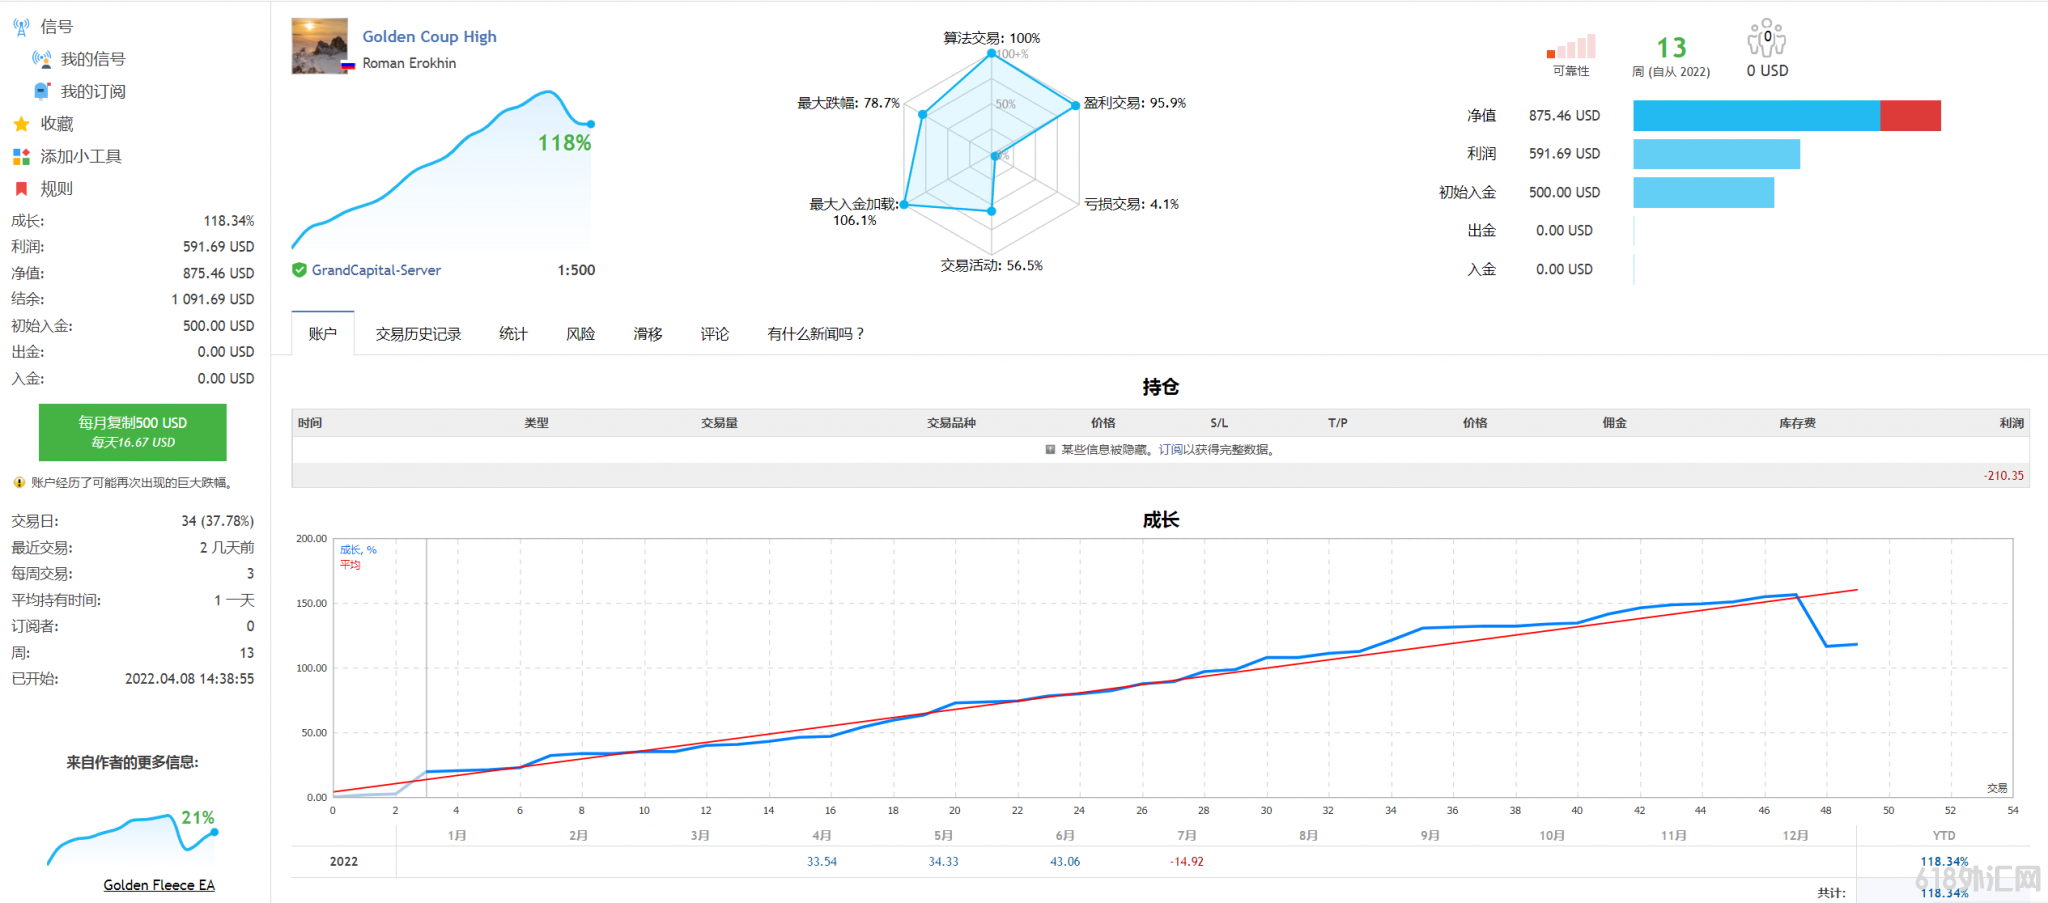
Task: Click the June 2022 value 43.06
Action: point(1065,862)
